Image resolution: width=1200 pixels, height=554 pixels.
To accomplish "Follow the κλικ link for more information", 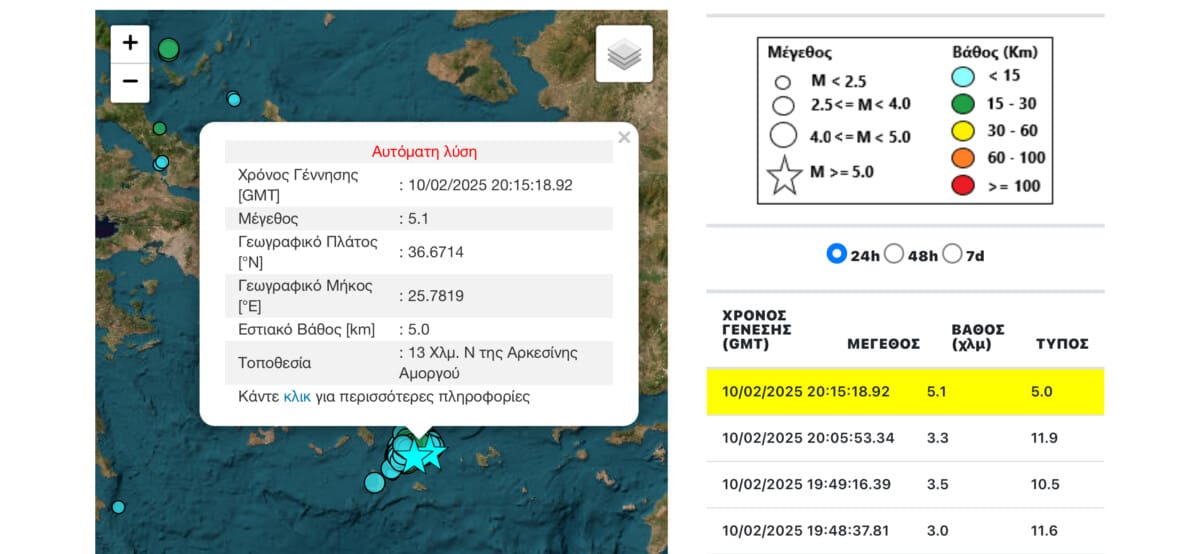I will [x=297, y=397].
